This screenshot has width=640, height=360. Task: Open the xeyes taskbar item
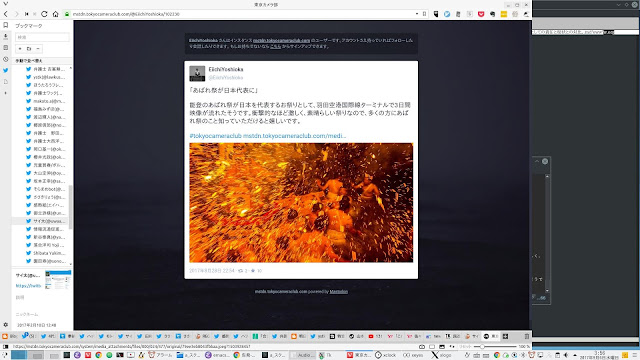(413, 355)
